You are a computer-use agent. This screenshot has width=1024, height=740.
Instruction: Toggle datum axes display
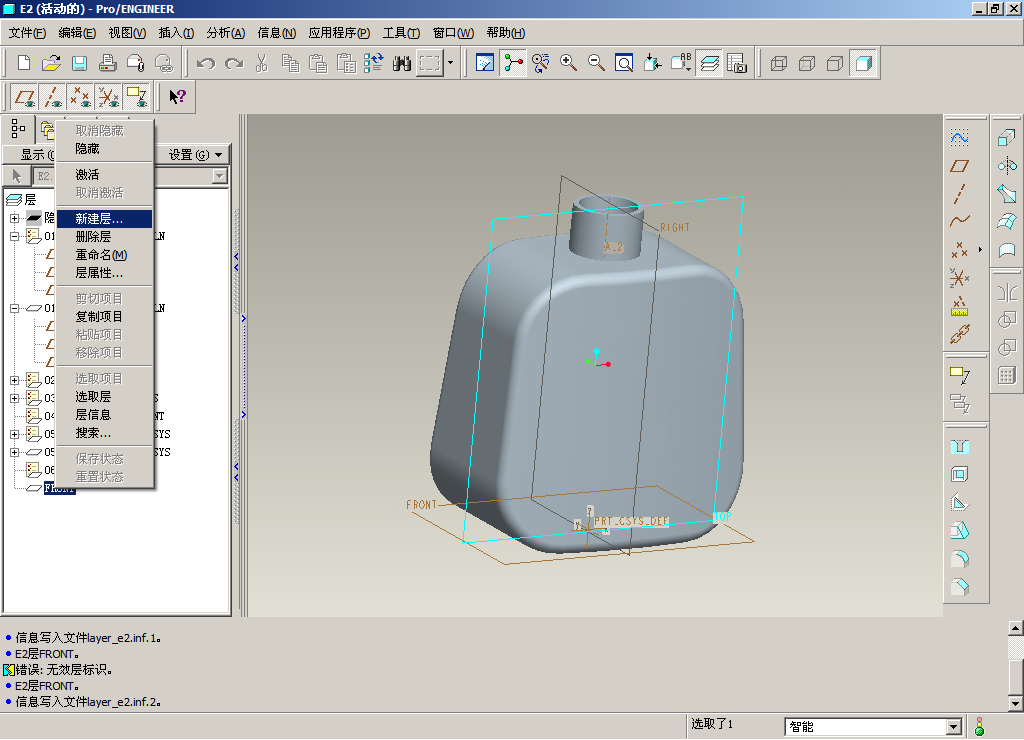point(53,97)
